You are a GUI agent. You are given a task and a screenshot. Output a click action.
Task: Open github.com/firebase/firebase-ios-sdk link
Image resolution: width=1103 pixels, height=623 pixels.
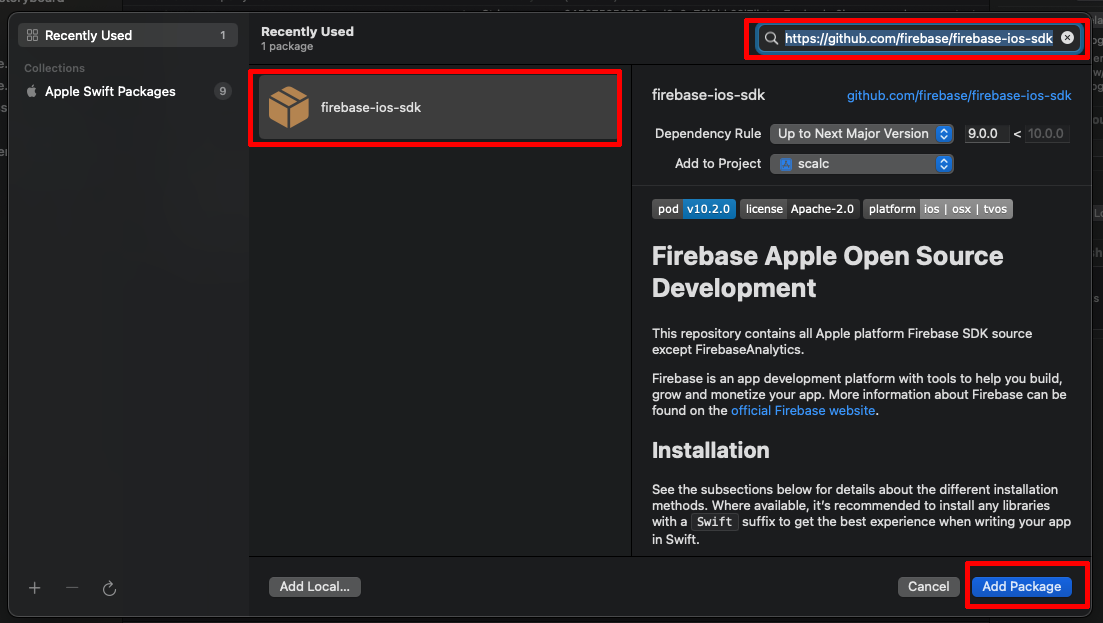[959, 96]
